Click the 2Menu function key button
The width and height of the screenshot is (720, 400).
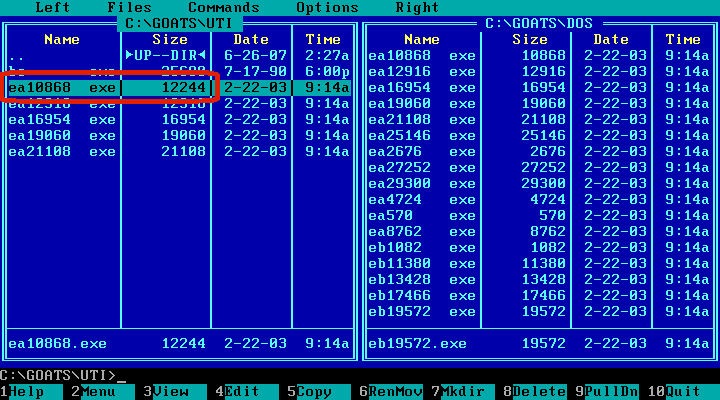coord(103,392)
